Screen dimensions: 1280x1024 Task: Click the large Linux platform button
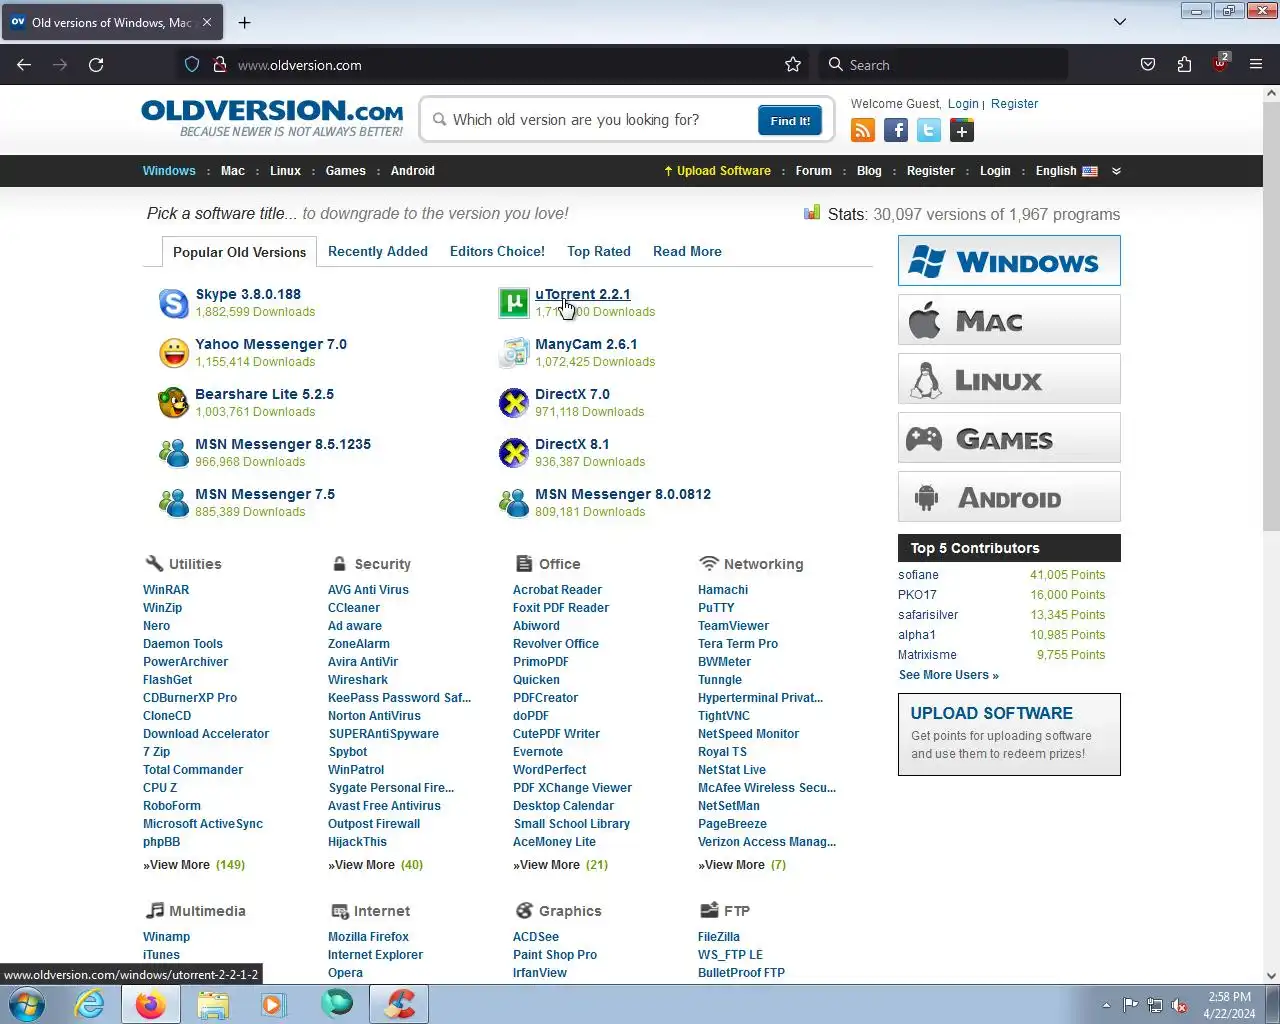coord(1009,379)
